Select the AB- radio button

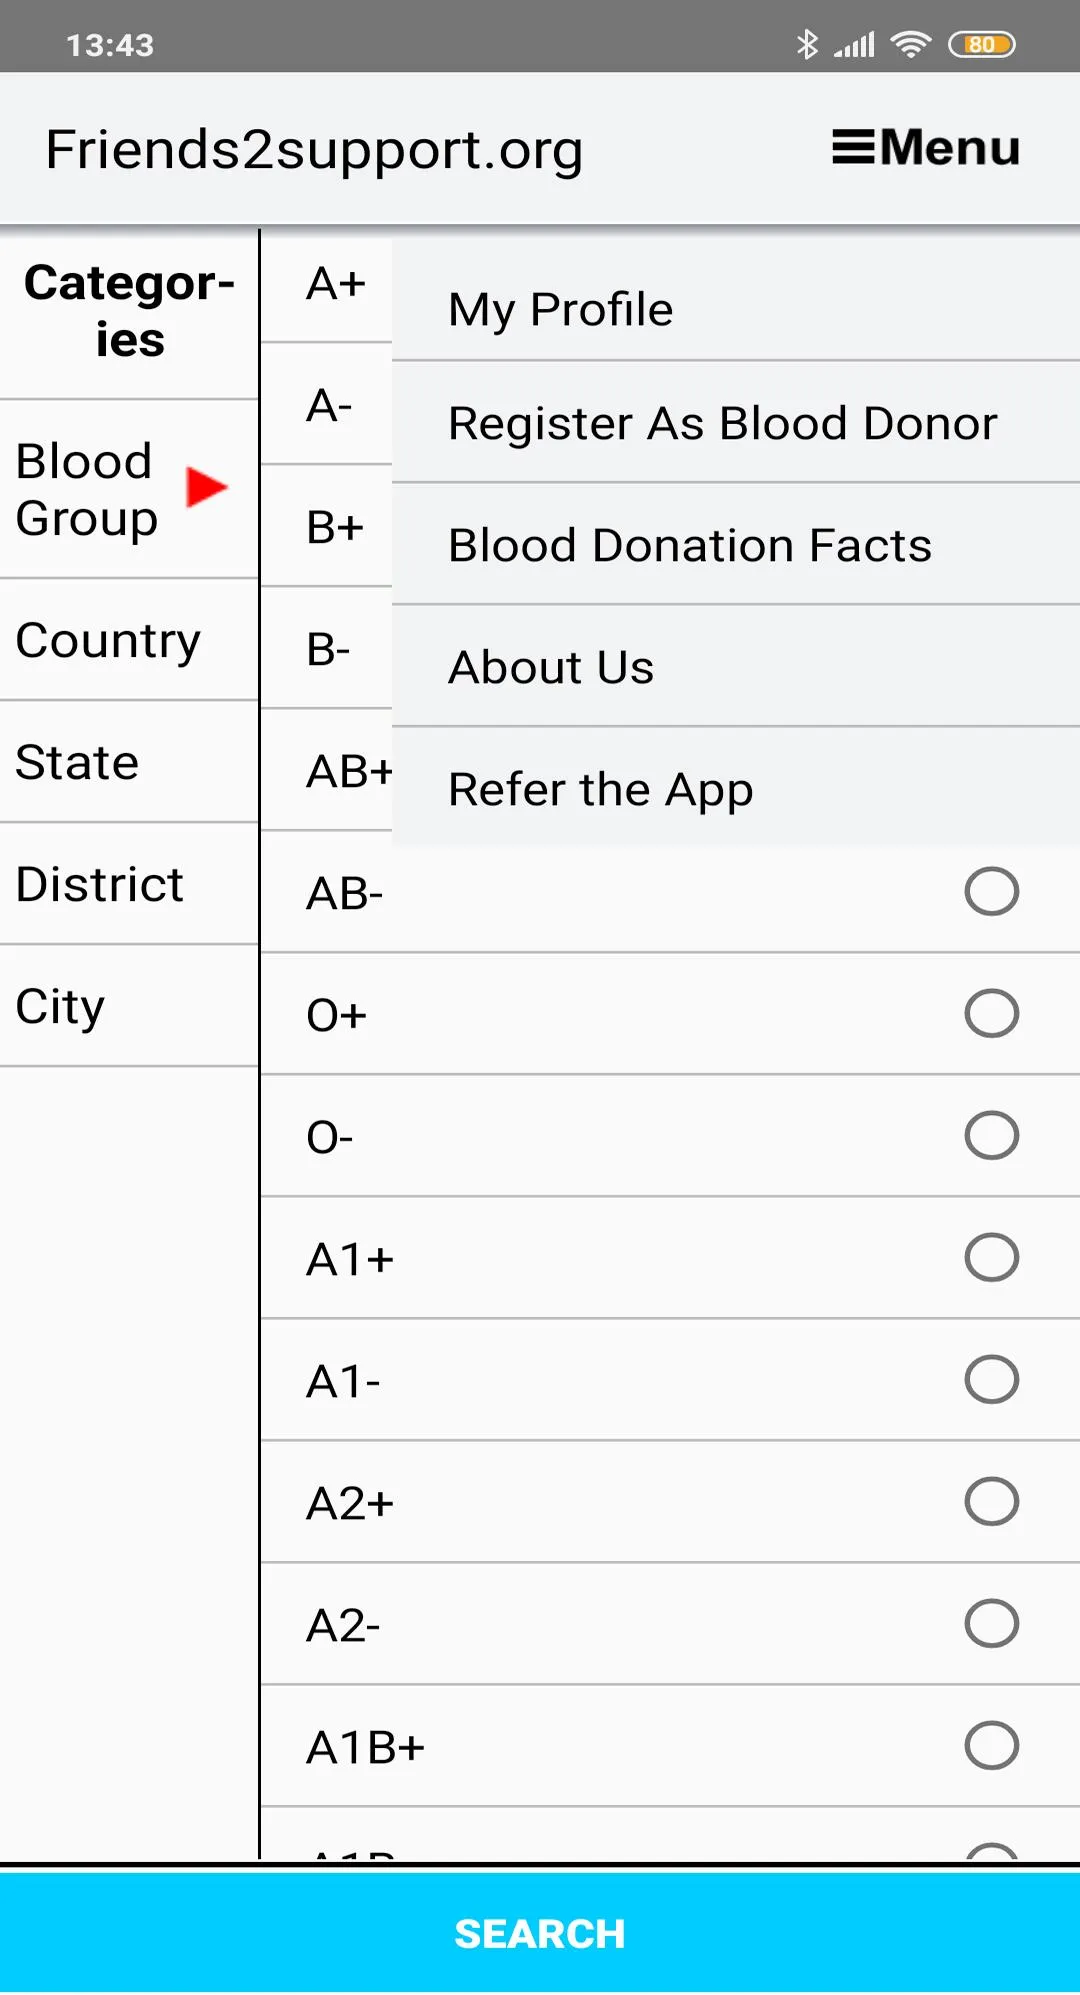pyautogui.click(x=991, y=891)
